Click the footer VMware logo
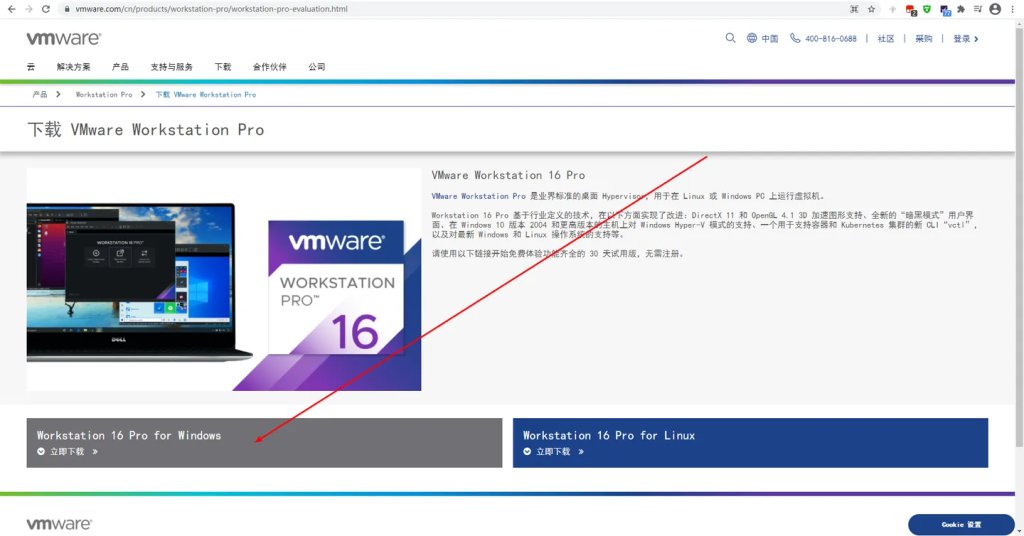This screenshot has width=1024, height=536. [59, 524]
